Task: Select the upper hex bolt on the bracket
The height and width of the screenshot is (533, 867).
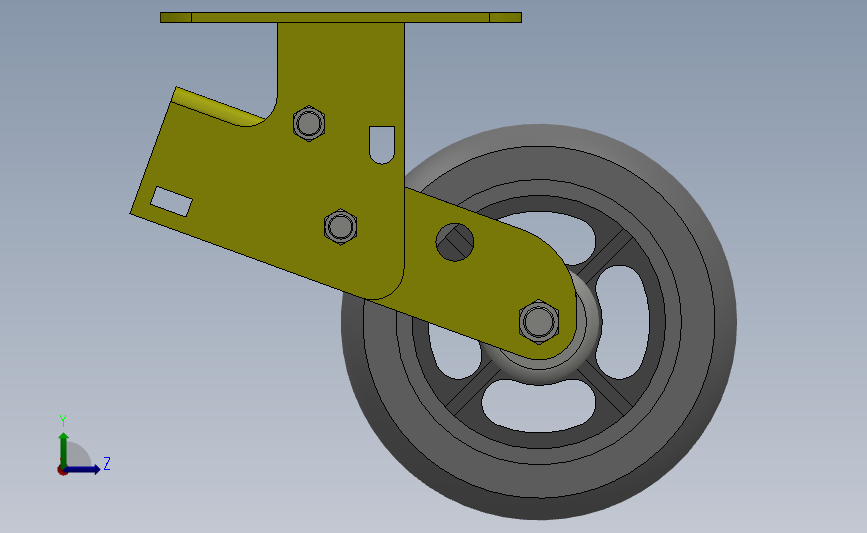Action: tap(309, 123)
